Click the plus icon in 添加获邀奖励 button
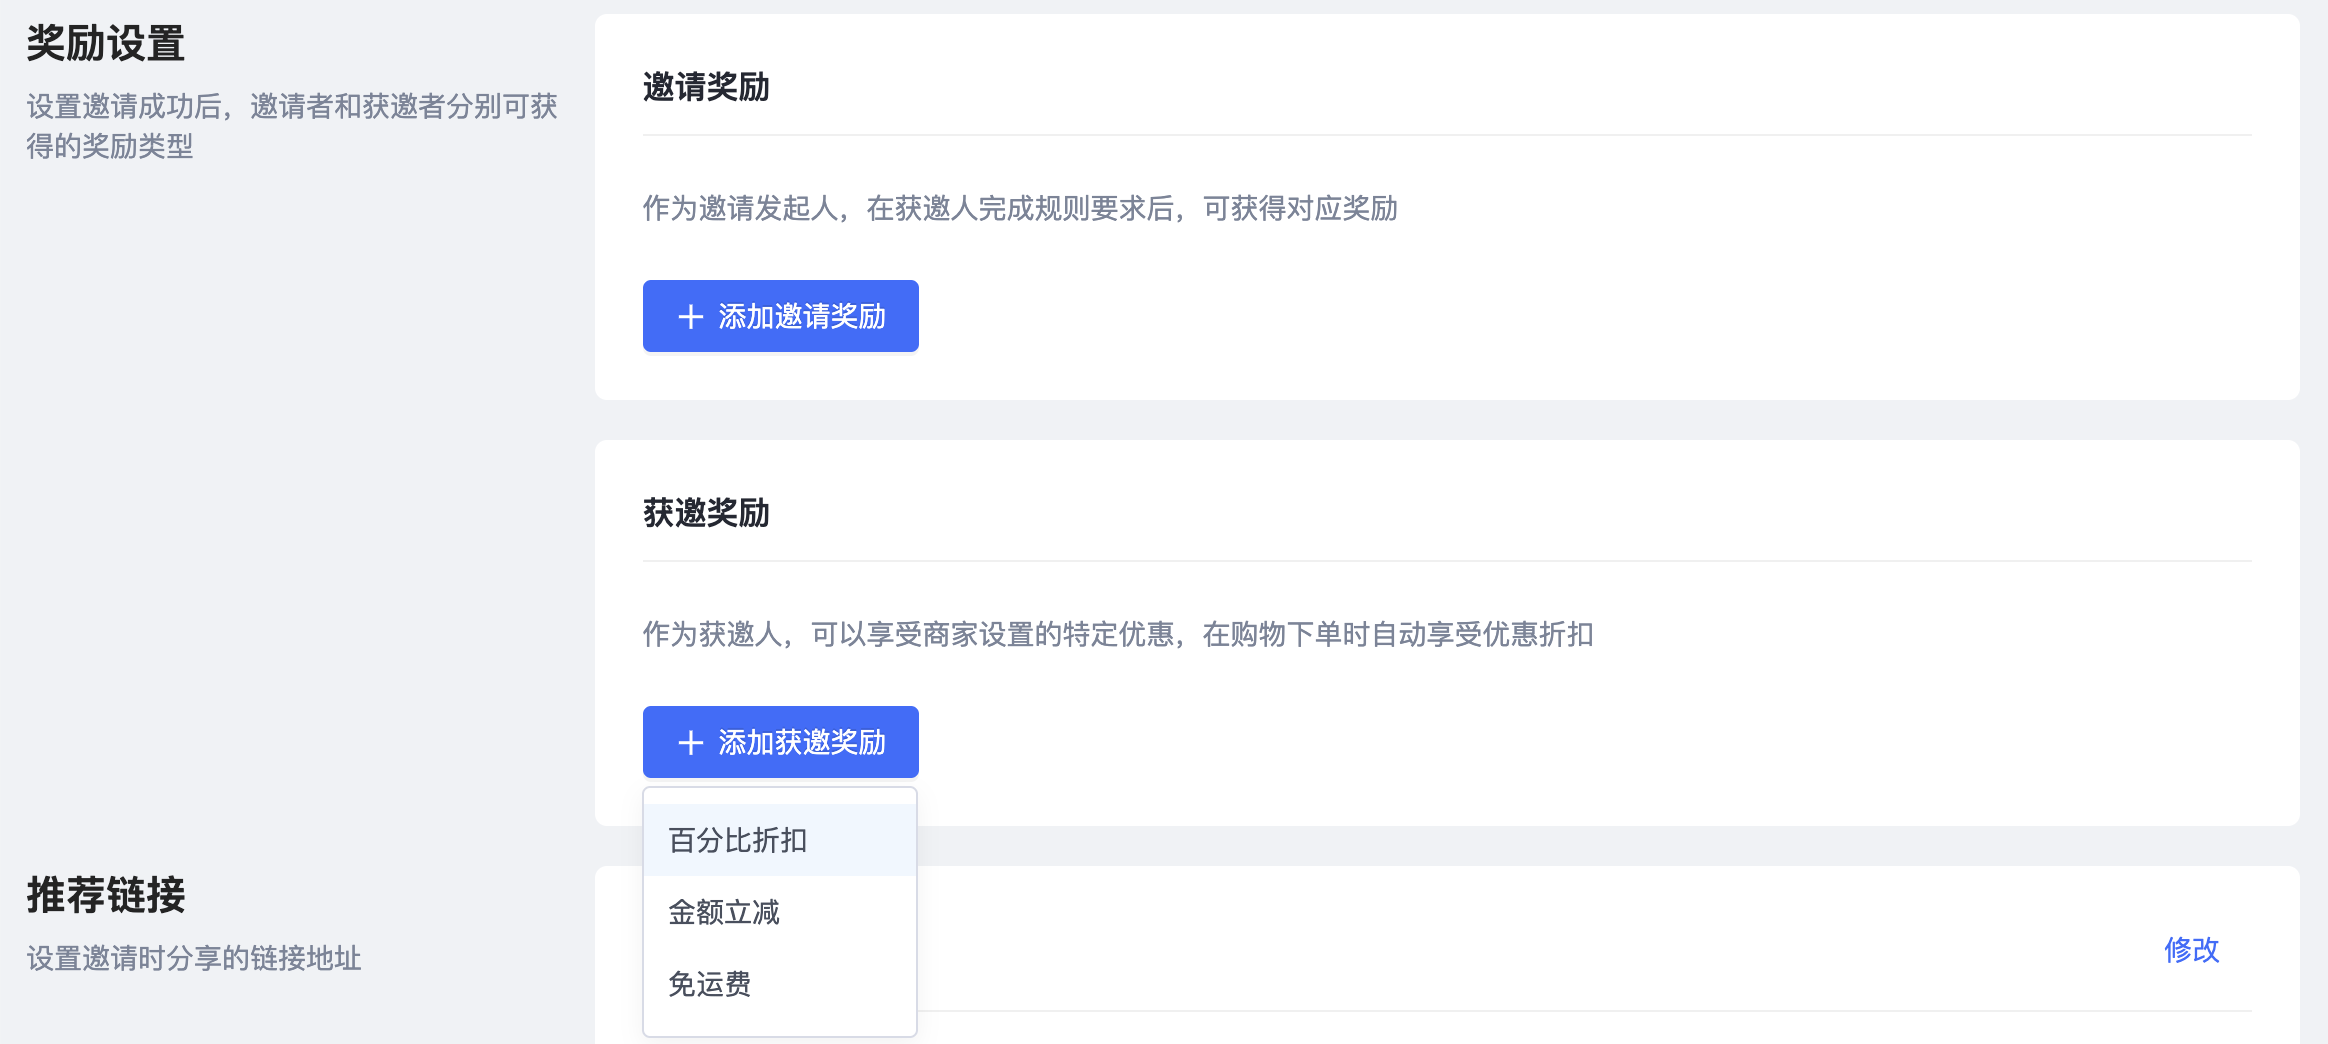The height and width of the screenshot is (1044, 2328). coord(690,743)
